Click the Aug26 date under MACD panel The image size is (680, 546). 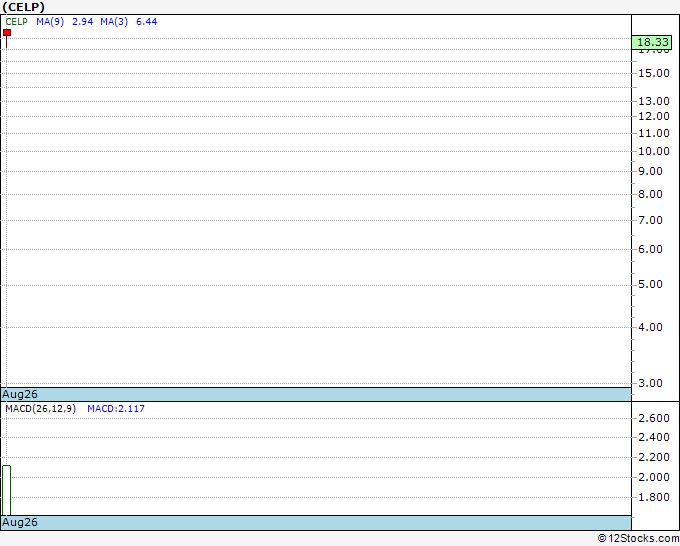tap(20, 522)
